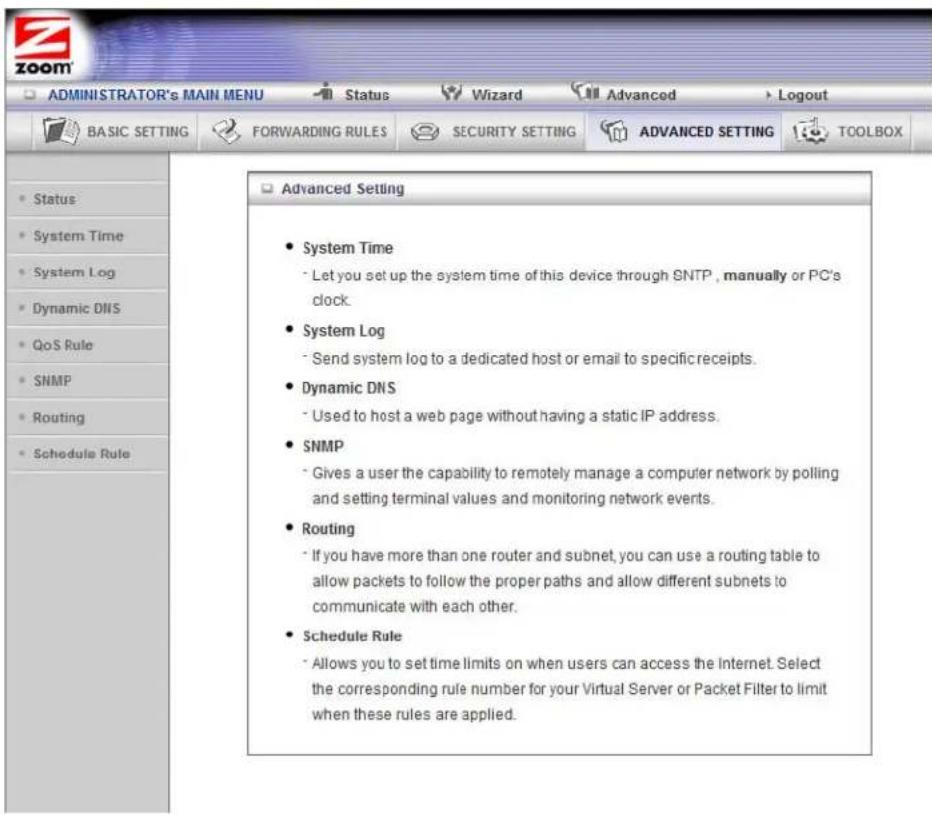
Task: Open System Time in the sidebar
Action: click(78, 236)
